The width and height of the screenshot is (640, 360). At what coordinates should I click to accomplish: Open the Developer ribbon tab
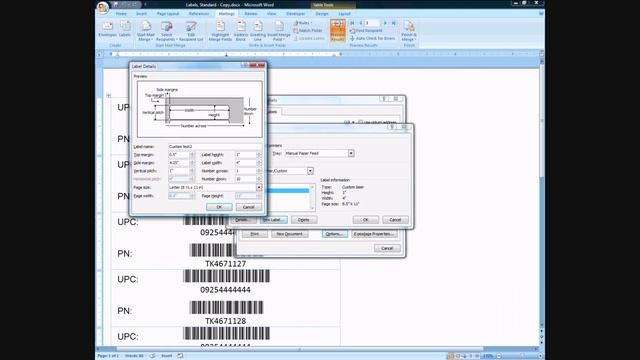pyautogui.click(x=296, y=14)
